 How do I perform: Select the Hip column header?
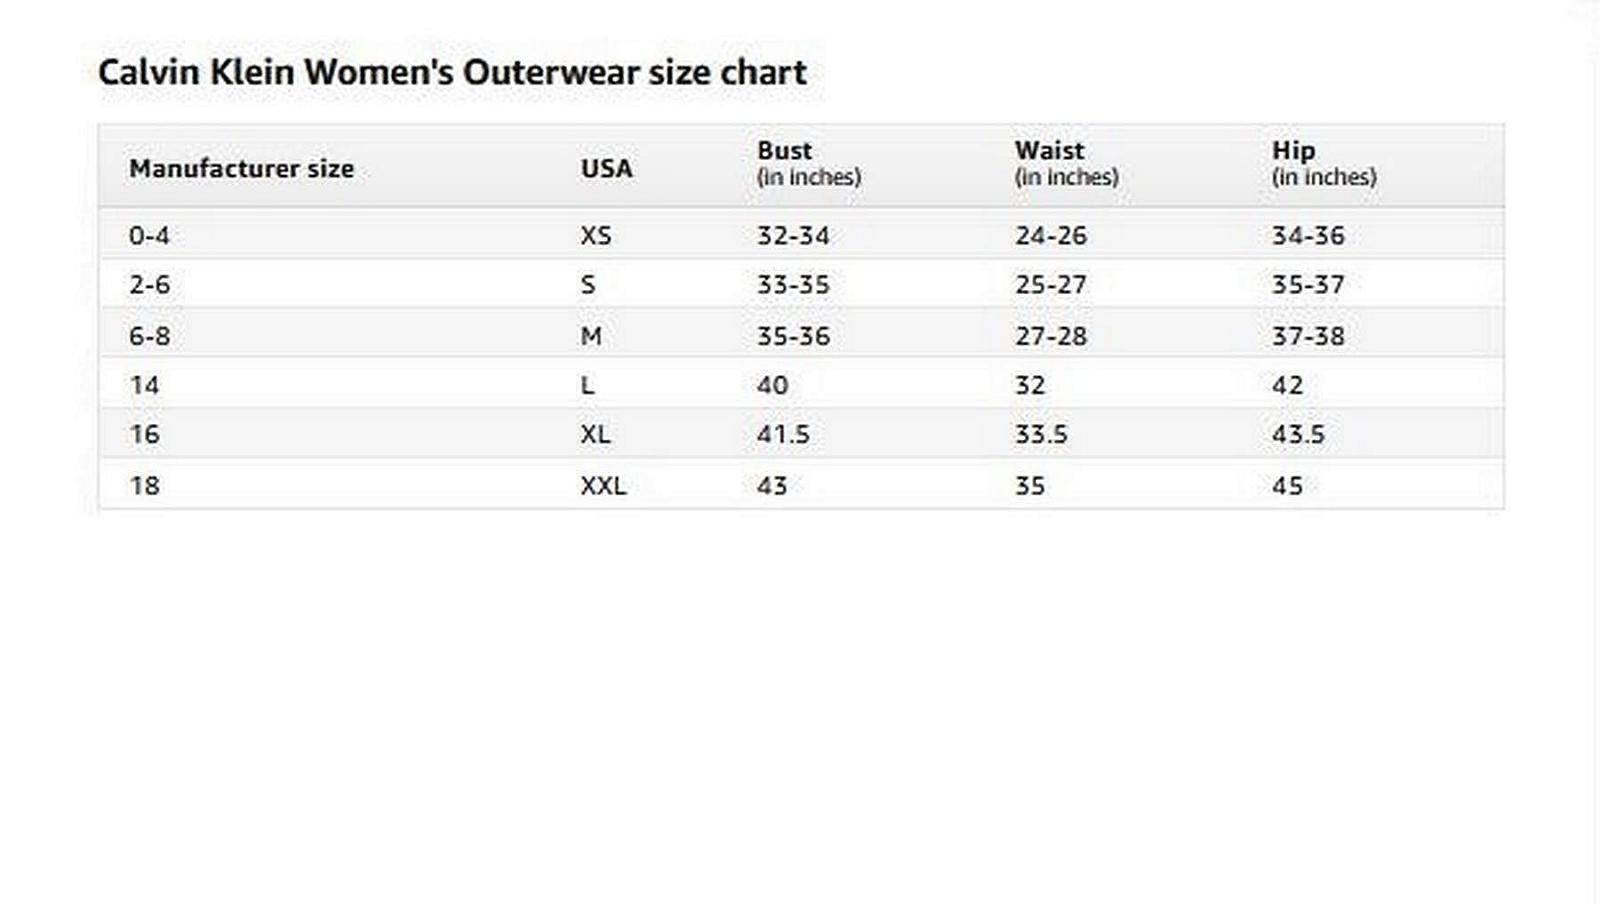[1293, 151]
